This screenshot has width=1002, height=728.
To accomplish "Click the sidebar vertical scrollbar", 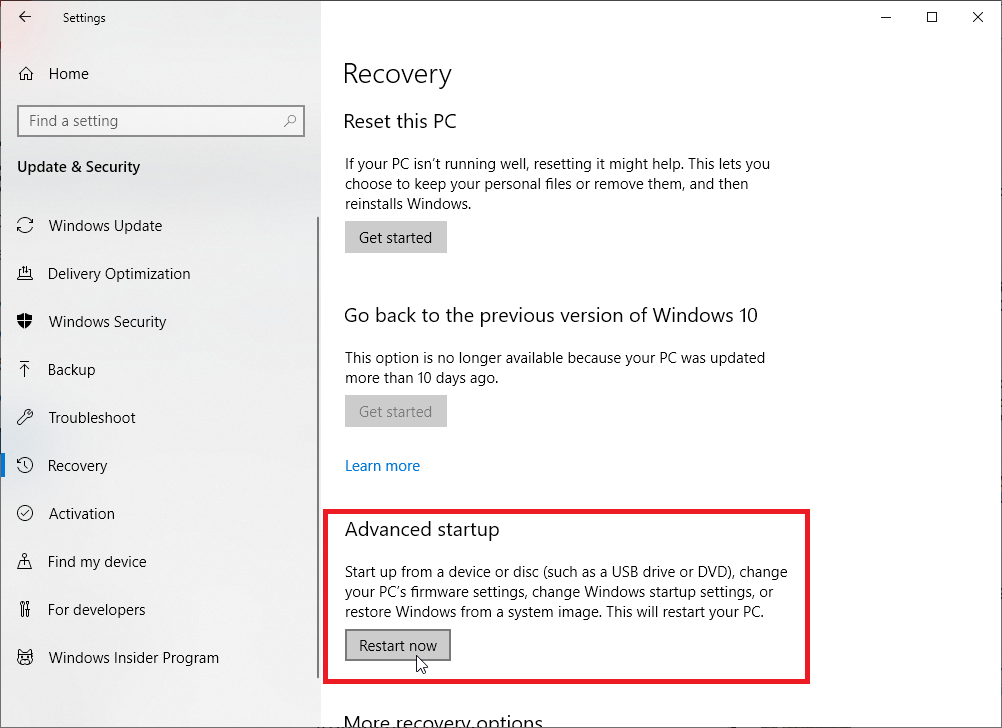I will point(318,400).
